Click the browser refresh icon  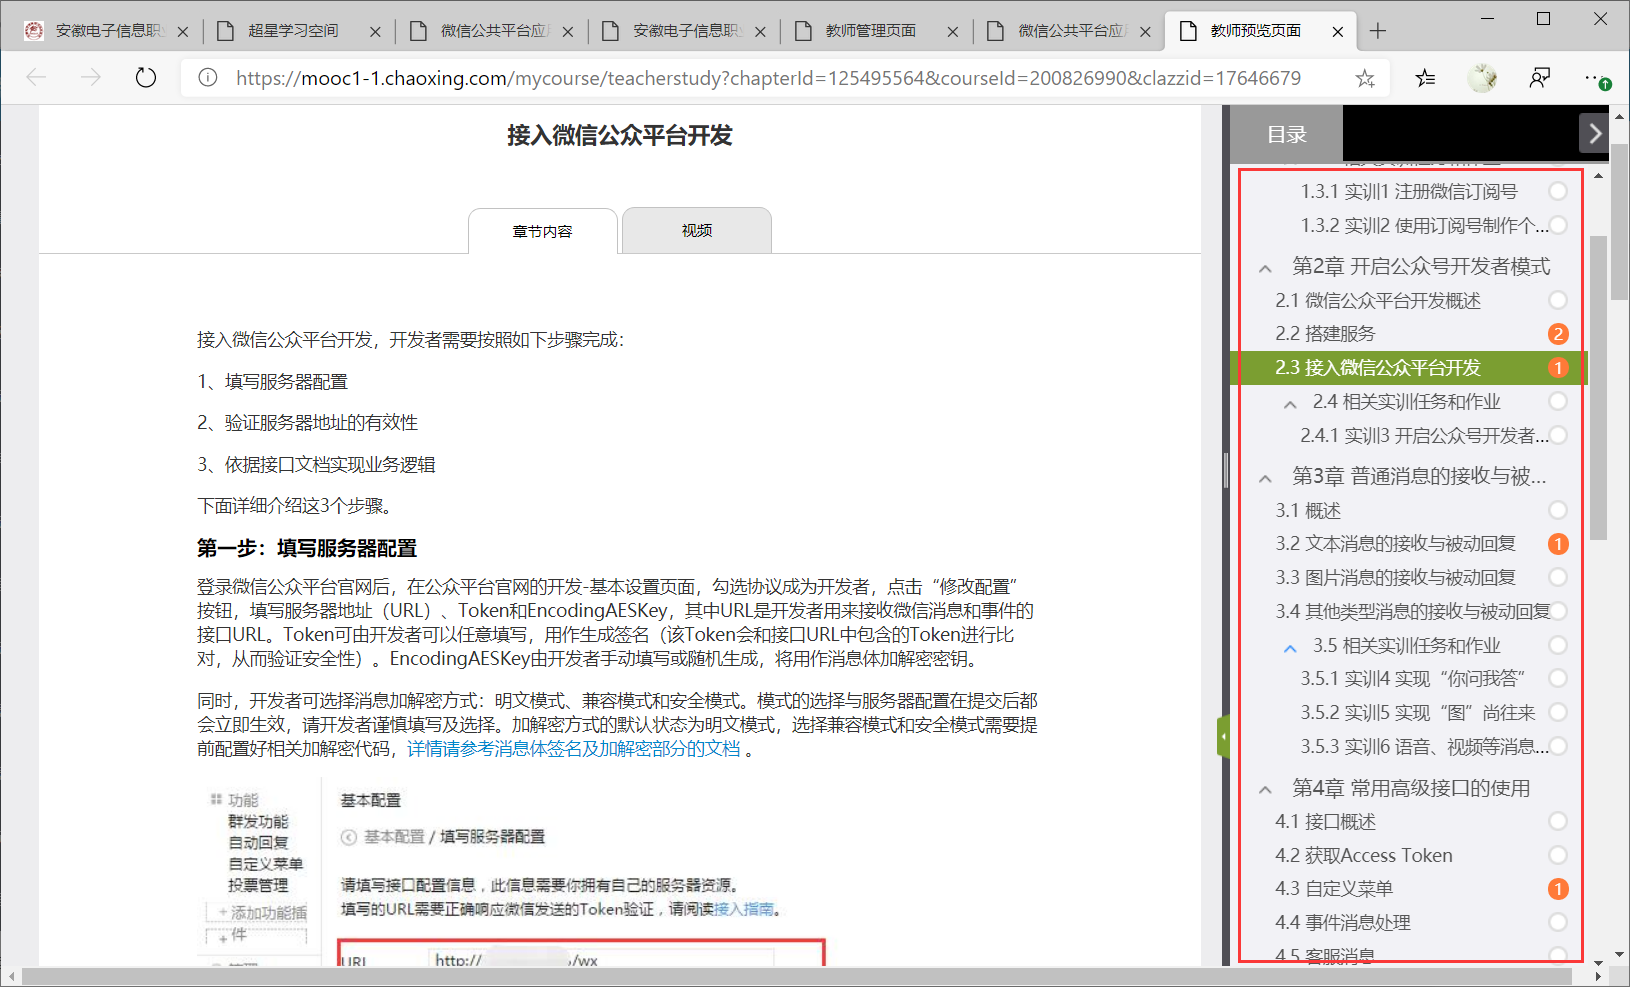point(146,78)
